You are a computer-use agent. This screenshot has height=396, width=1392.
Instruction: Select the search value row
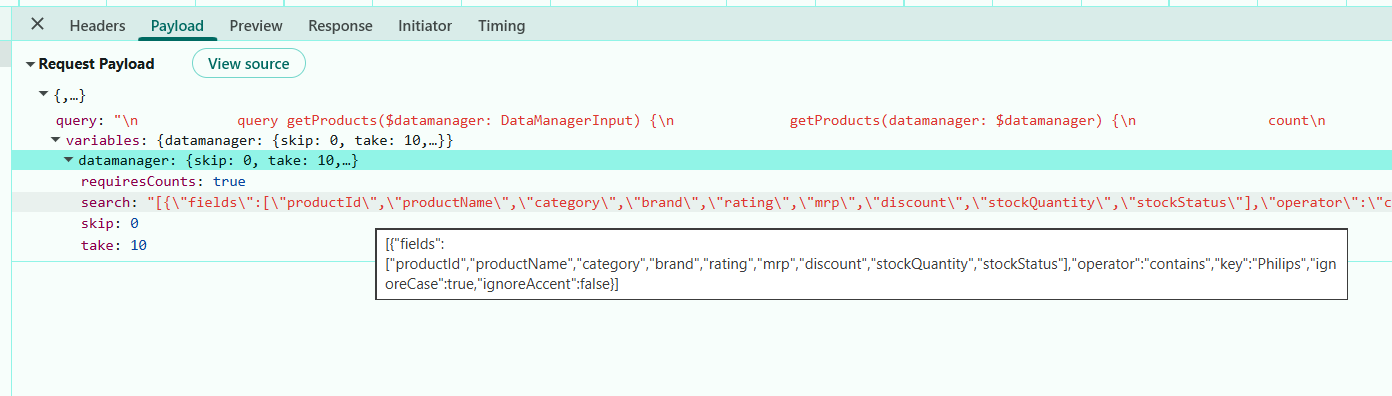(702, 203)
